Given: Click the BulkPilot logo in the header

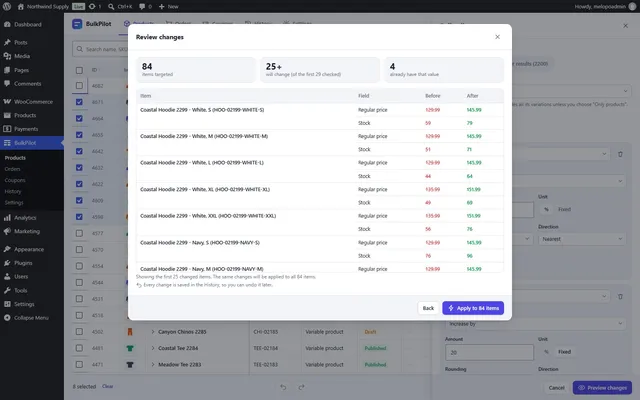Looking at the screenshot, I should pyautogui.click(x=77, y=24).
